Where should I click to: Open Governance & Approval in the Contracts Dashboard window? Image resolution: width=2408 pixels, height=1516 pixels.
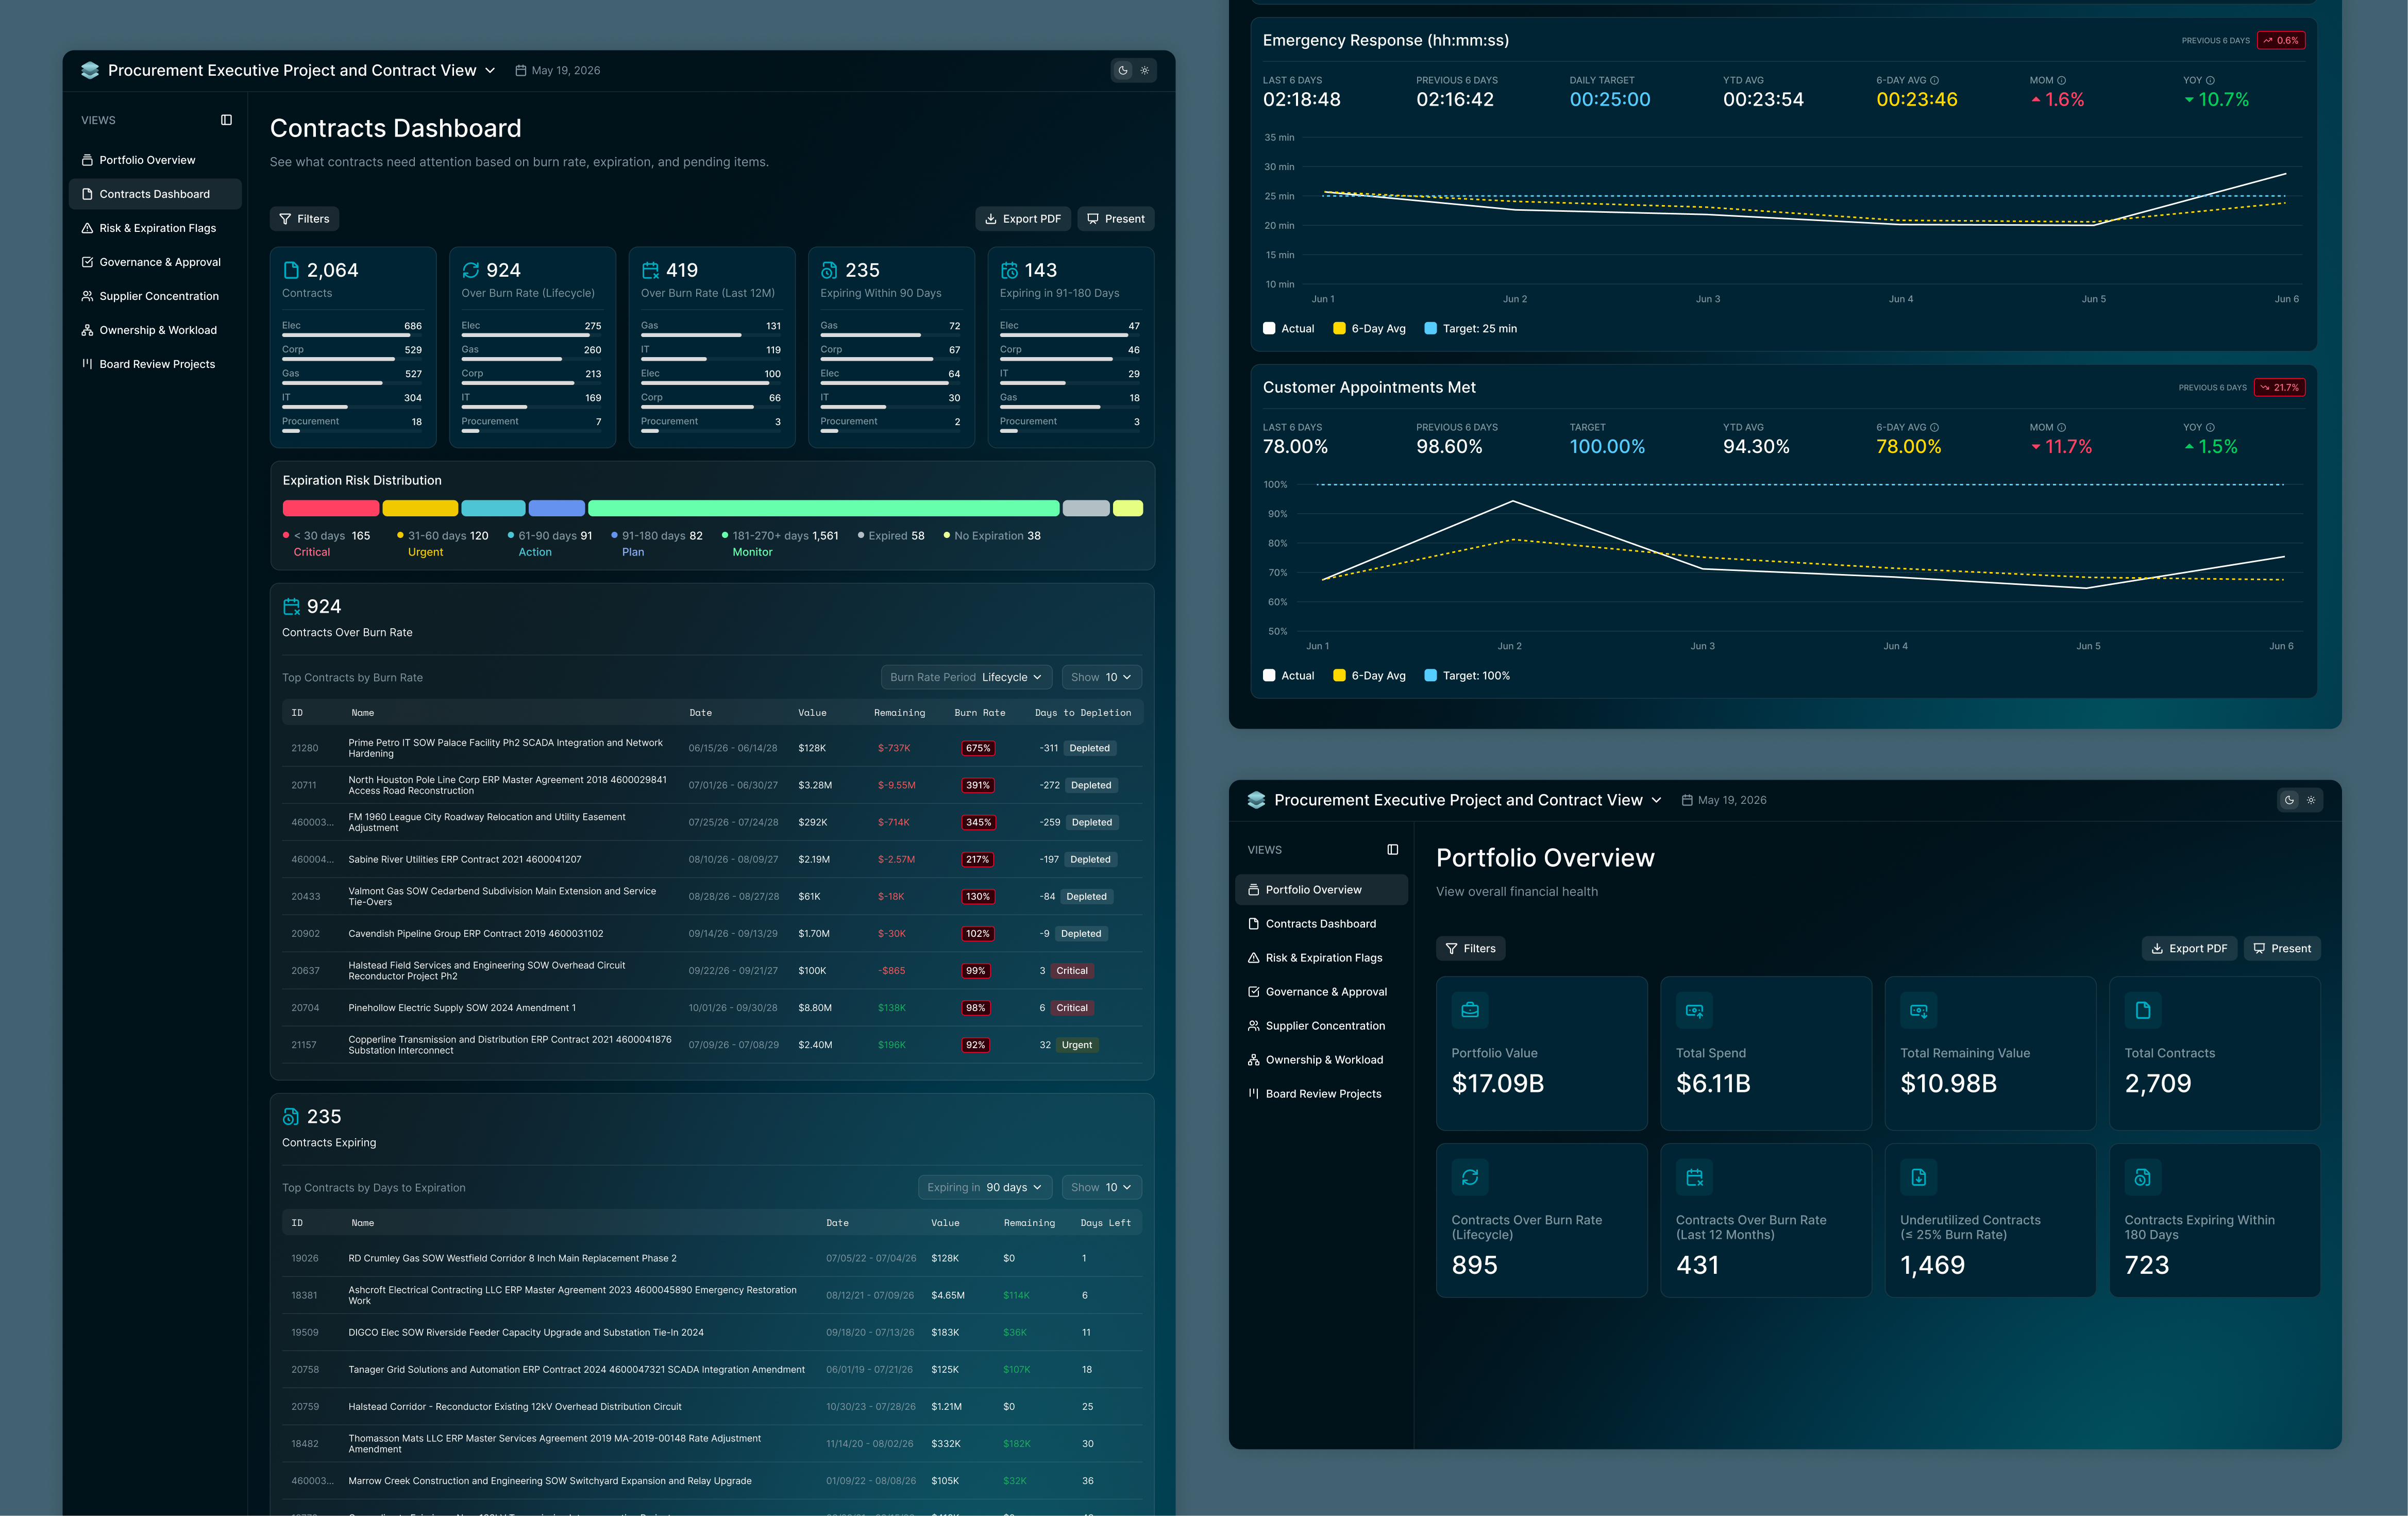pyautogui.click(x=155, y=262)
